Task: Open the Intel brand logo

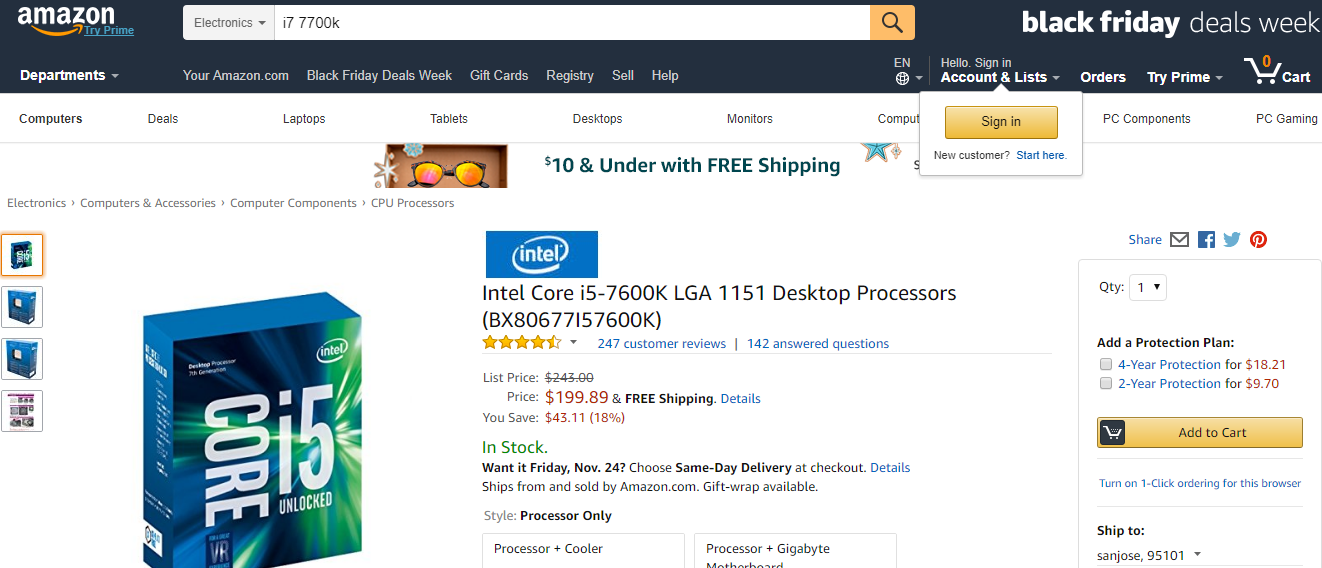Action: tap(541, 254)
